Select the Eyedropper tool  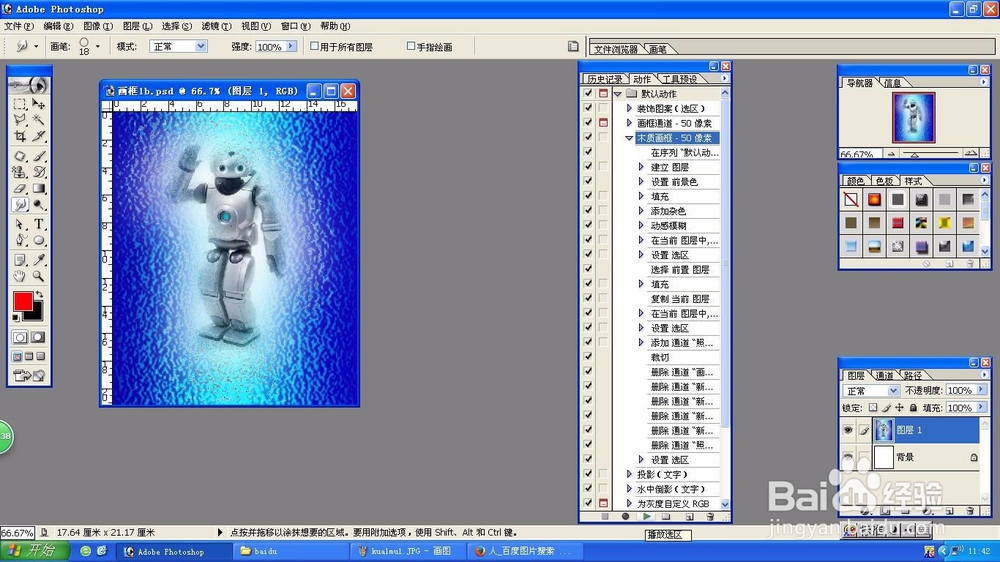point(39,260)
